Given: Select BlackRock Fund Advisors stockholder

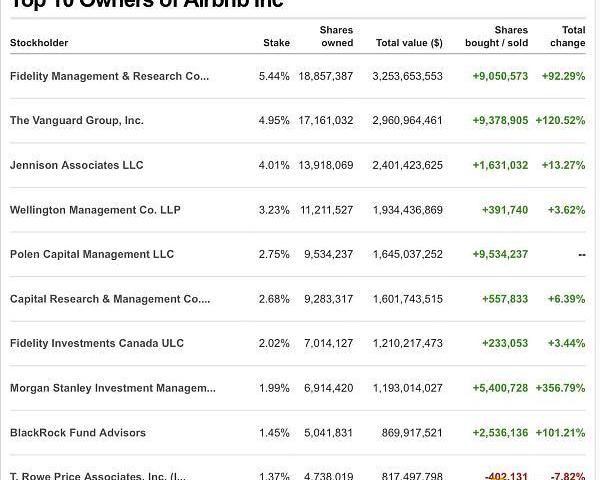Looking at the screenshot, I should tap(78, 433).
